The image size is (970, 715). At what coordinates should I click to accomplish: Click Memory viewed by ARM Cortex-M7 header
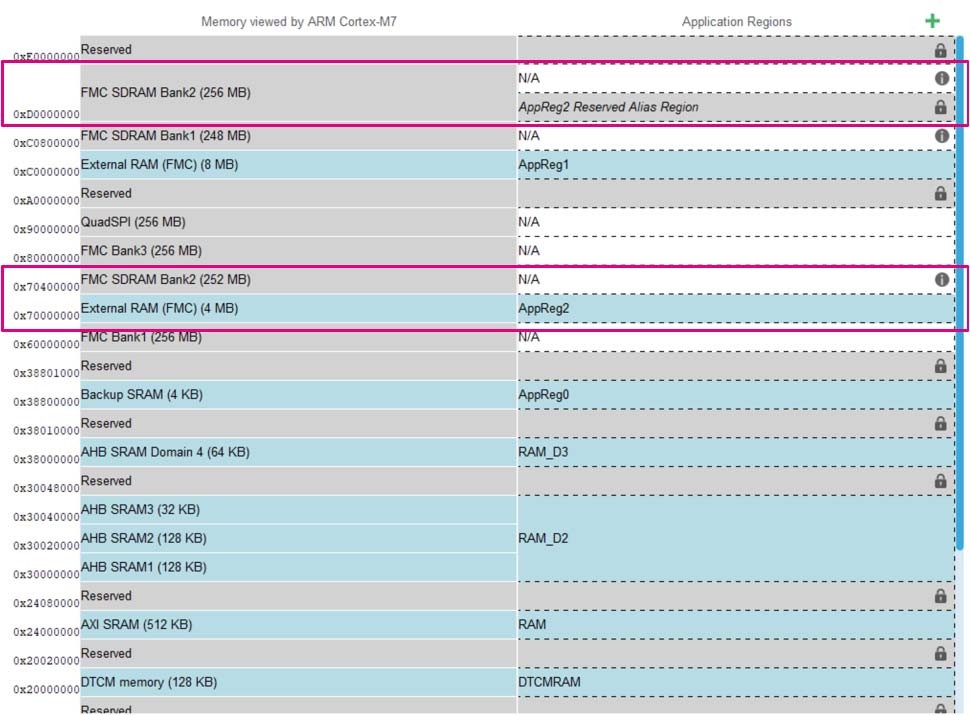coord(299,22)
